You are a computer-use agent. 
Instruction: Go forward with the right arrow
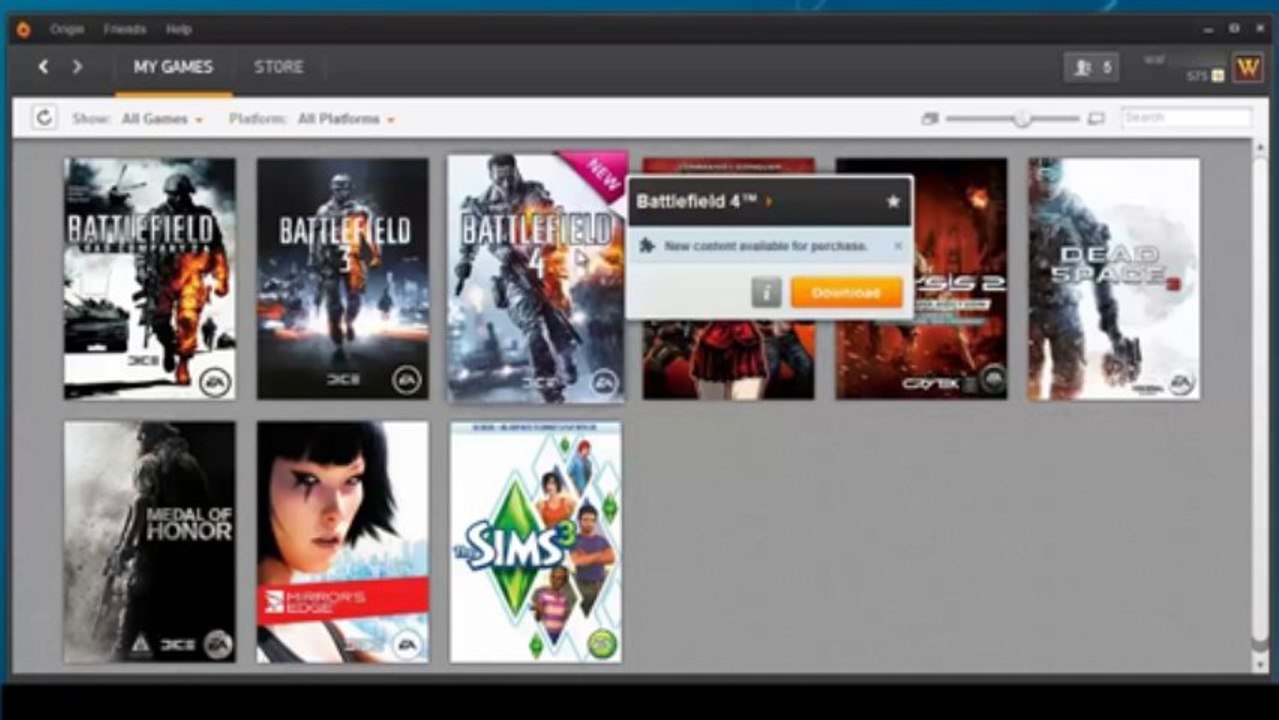point(77,67)
